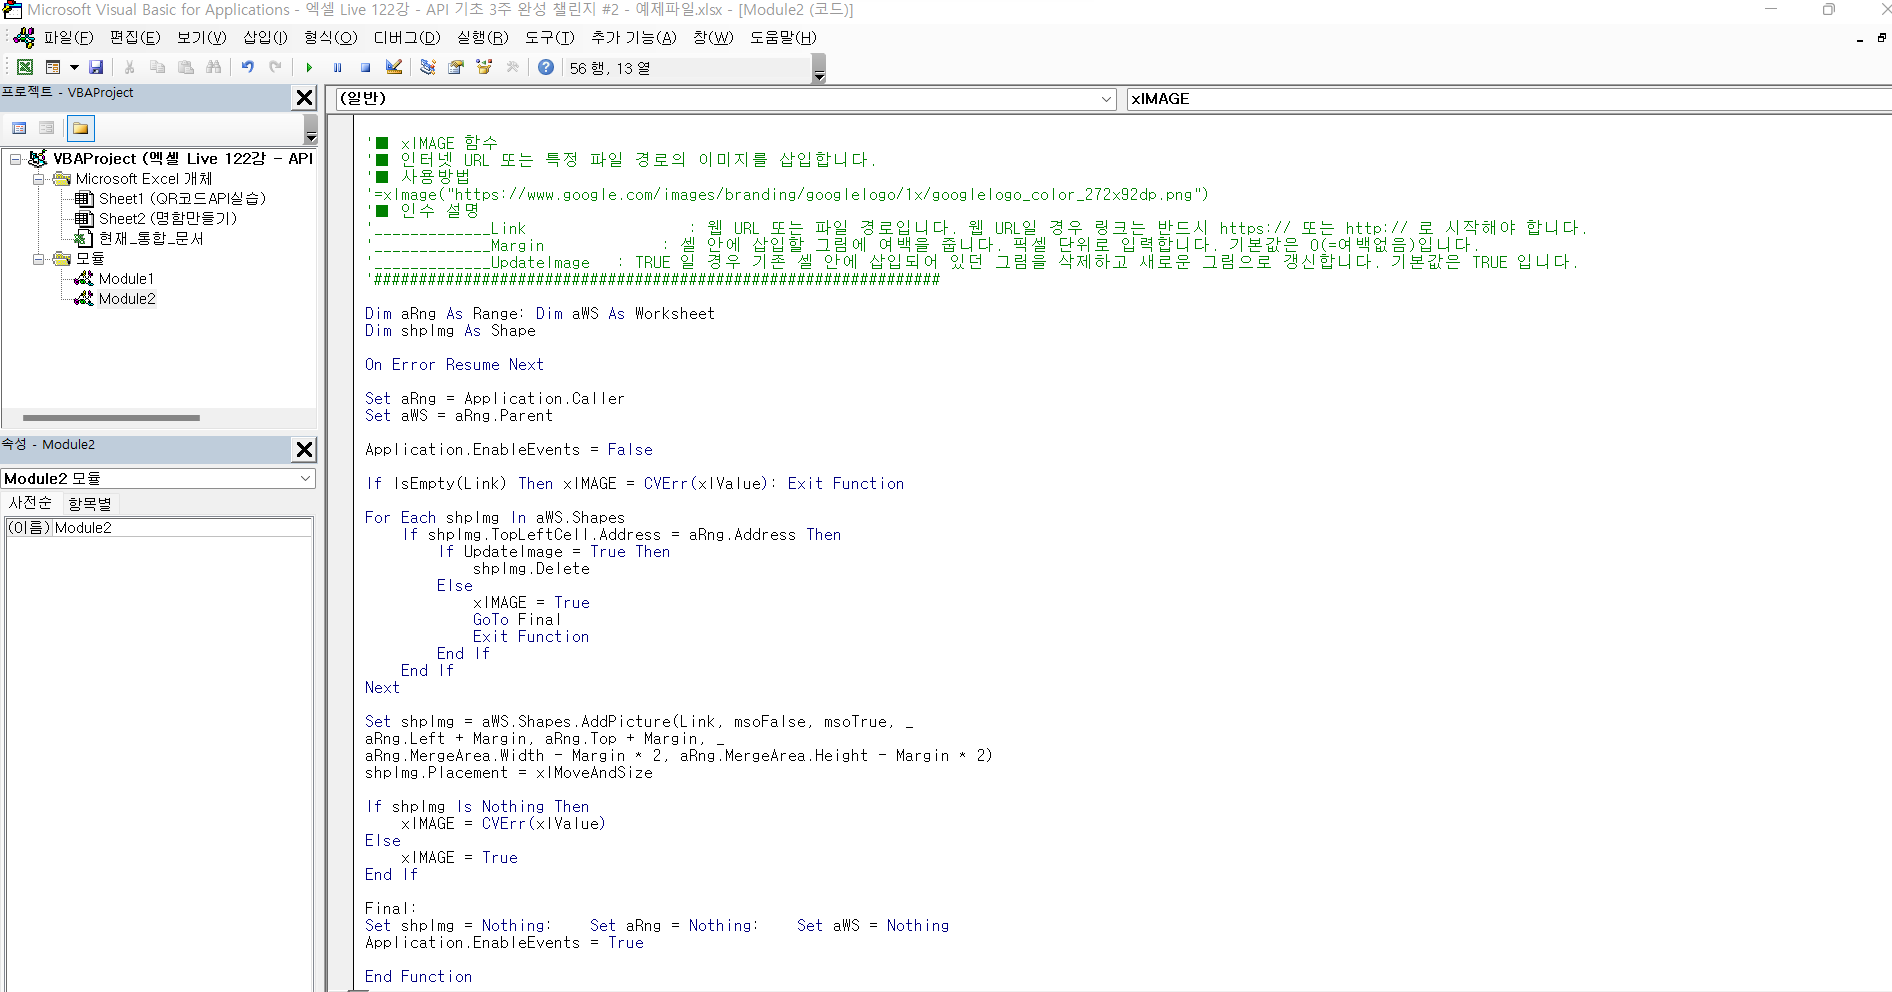Open the 도움말(H) menu

coord(783,37)
